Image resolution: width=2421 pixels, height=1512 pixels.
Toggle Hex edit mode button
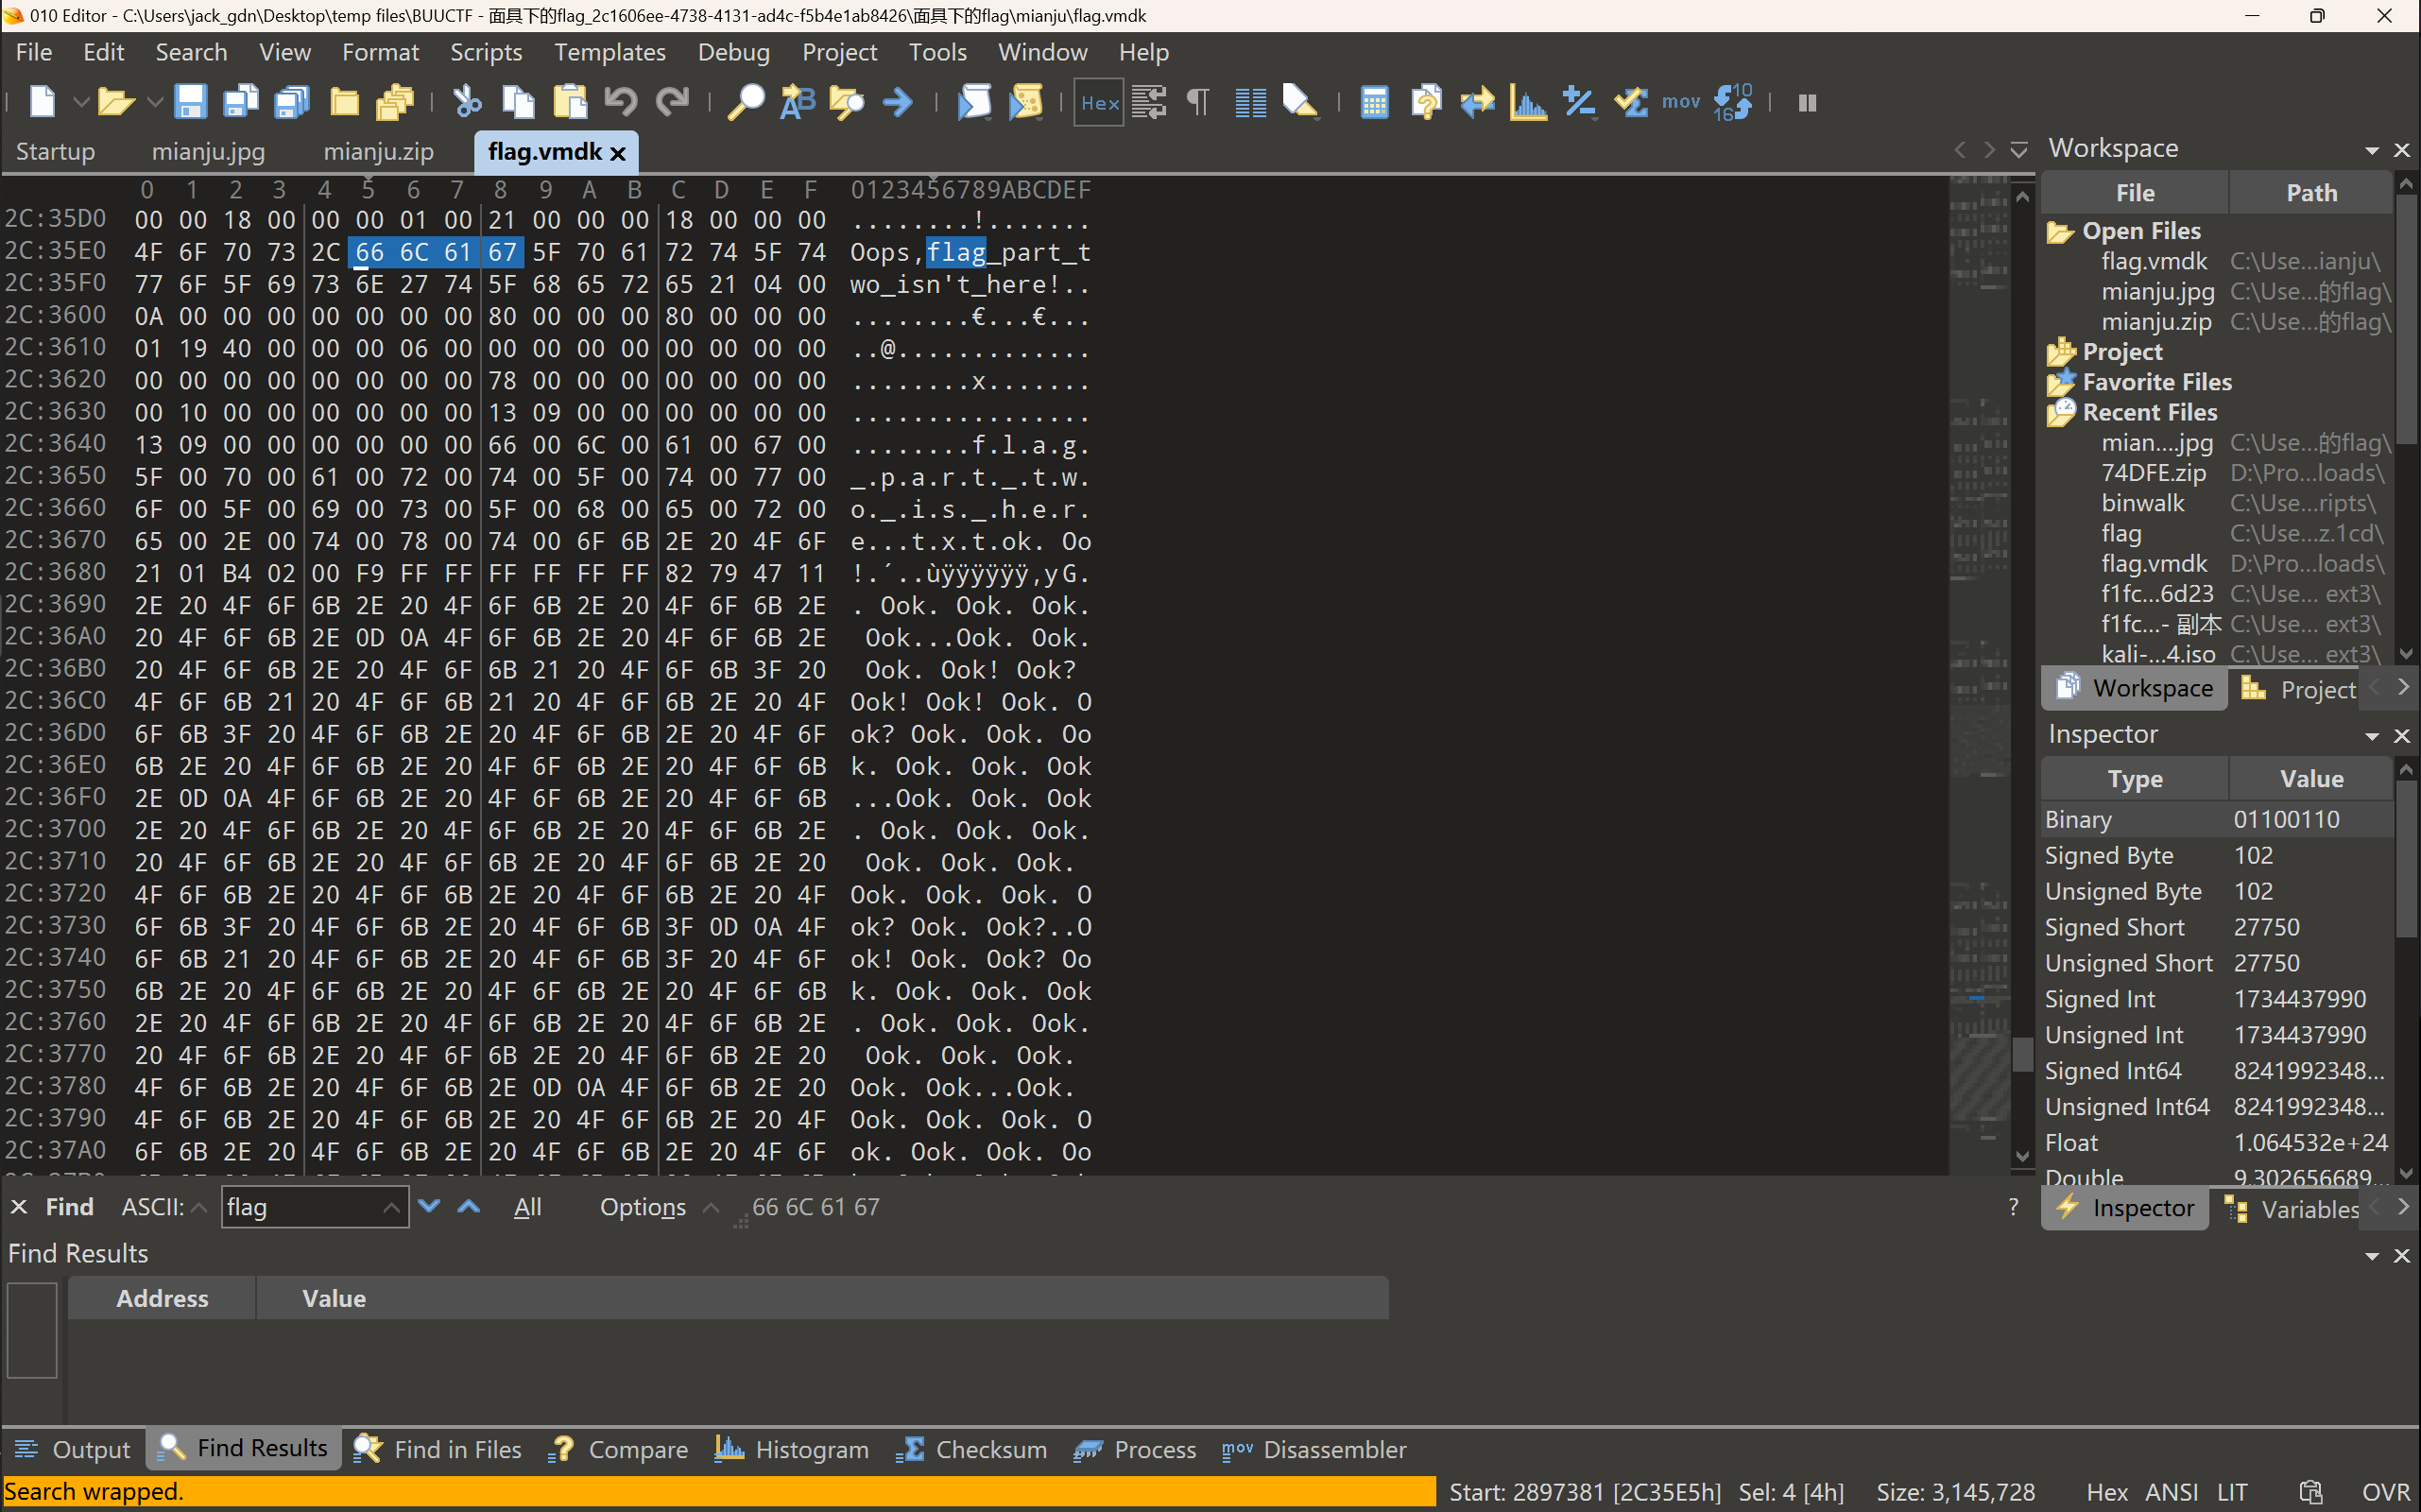1098,102
